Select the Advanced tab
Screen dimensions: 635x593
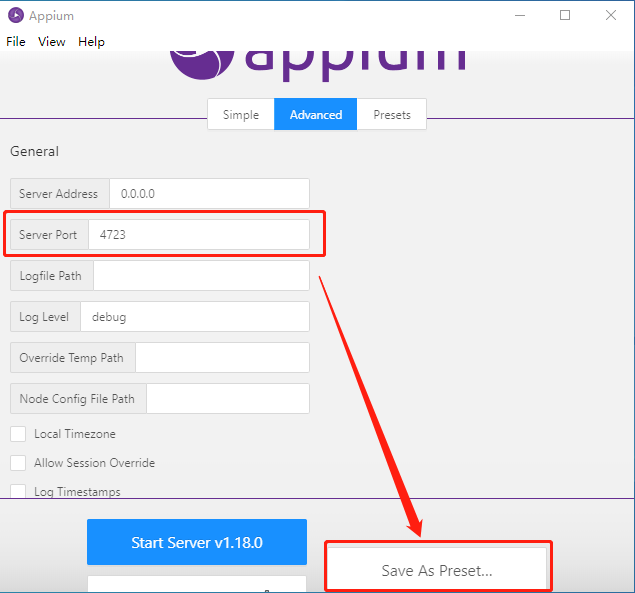tap(315, 115)
